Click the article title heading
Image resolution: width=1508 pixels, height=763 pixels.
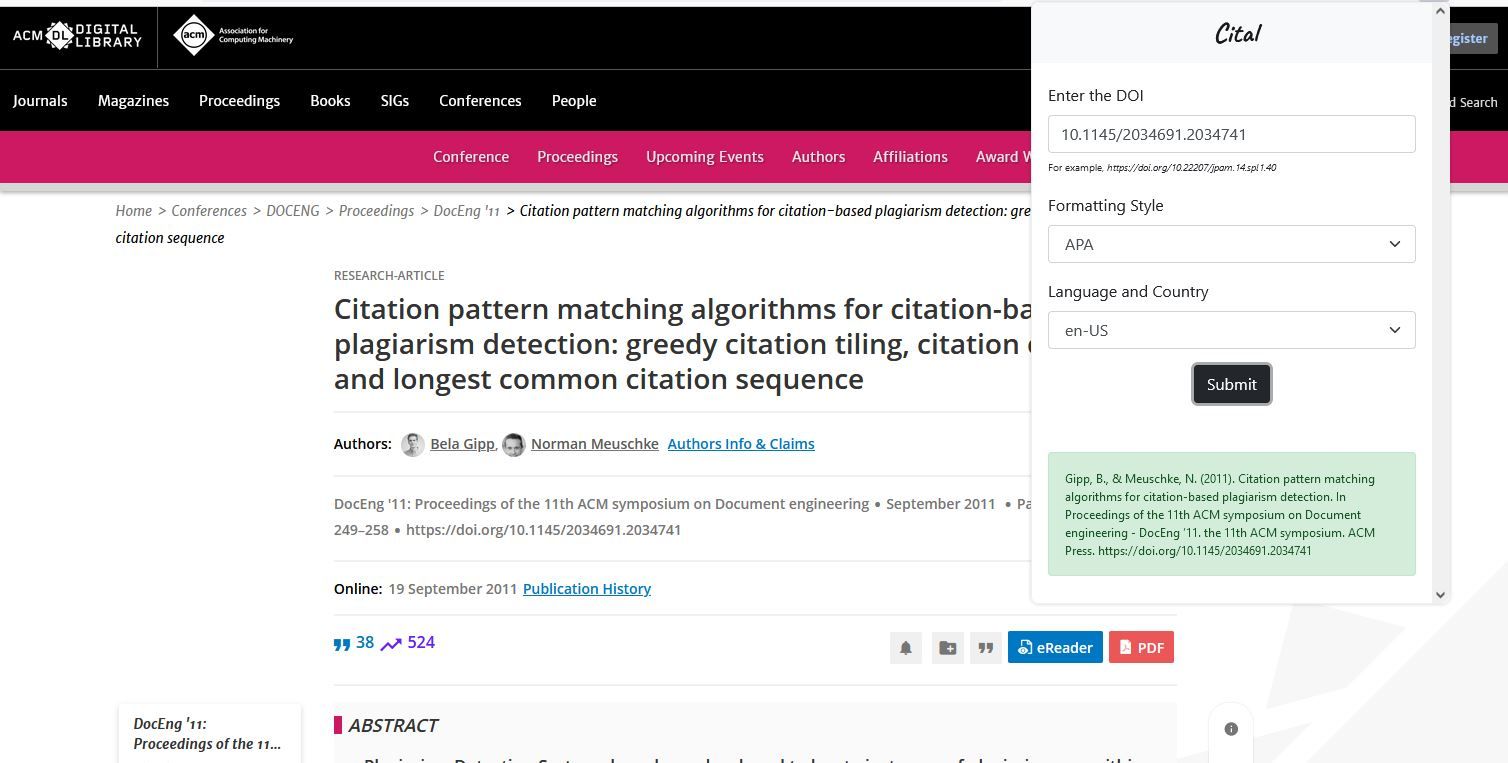pos(682,344)
